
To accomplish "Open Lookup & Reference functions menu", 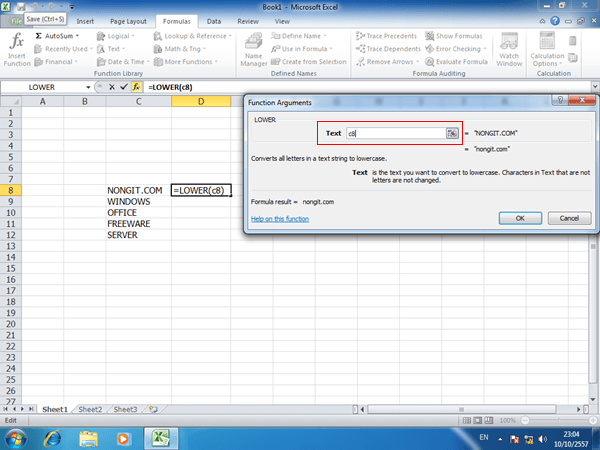I will 193,36.
